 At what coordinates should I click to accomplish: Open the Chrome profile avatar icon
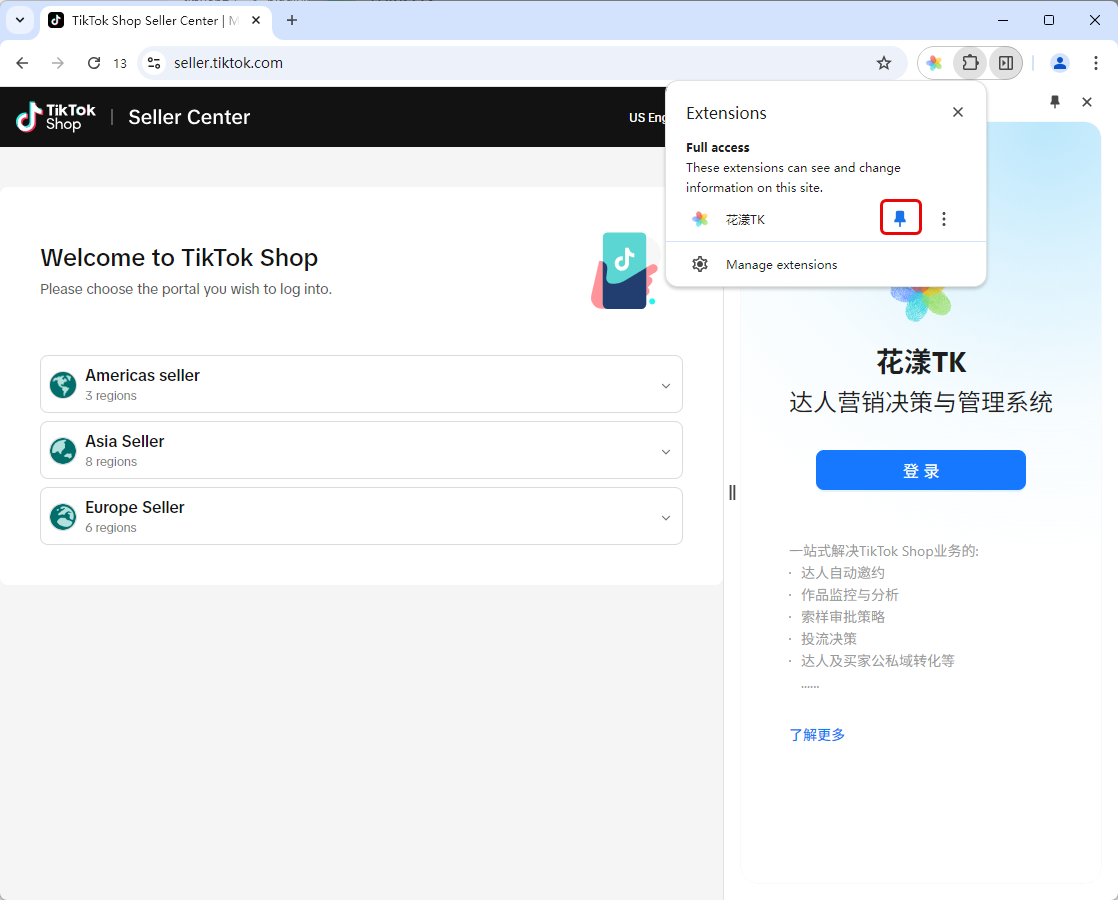click(x=1060, y=63)
